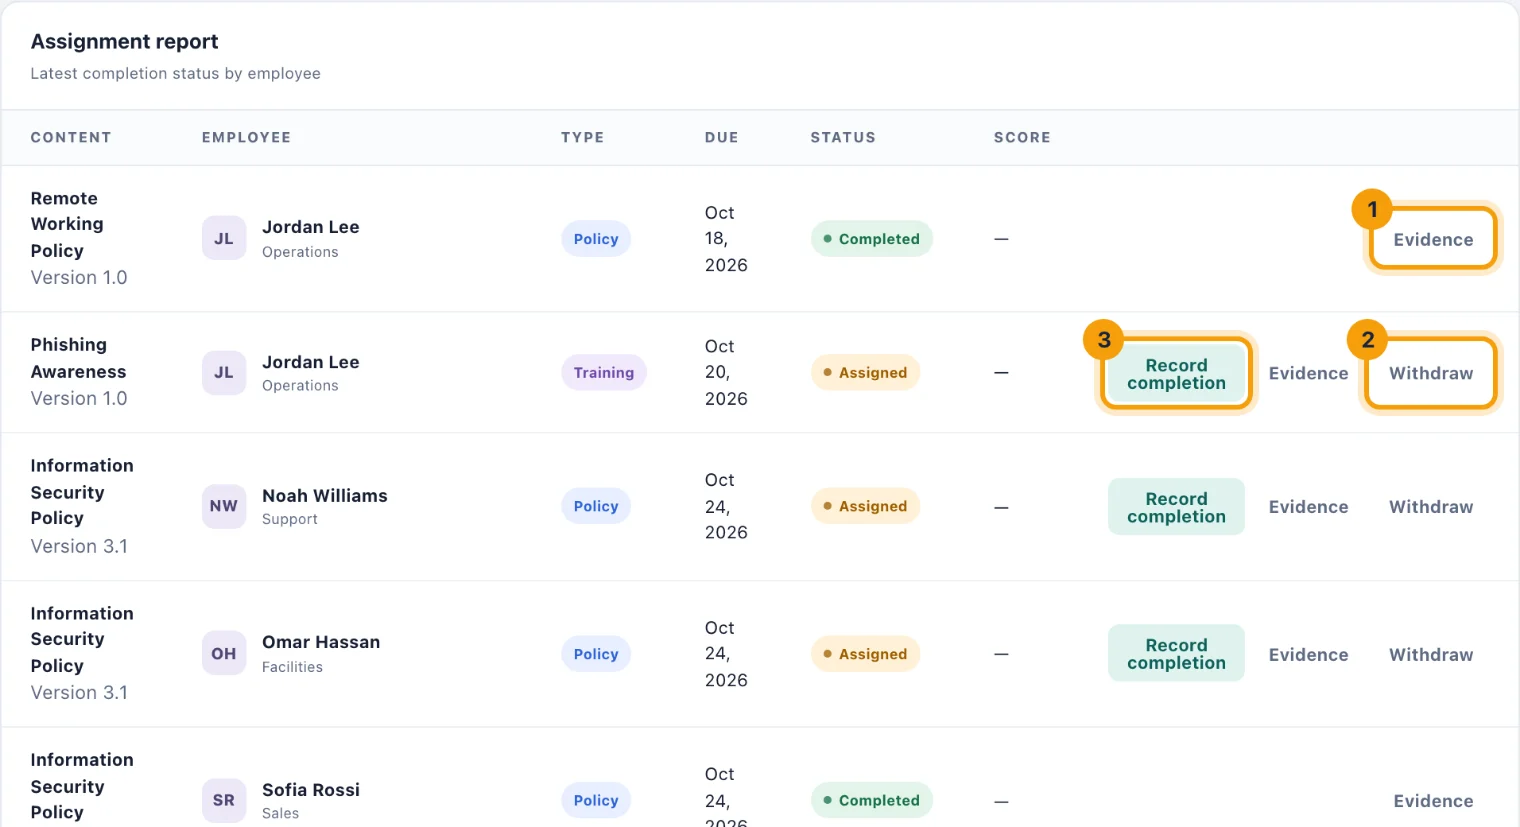The width and height of the screenshot is (1520, 827).
Task: Click the NW avatar for Noah Williams
Action: coord(224,506)
